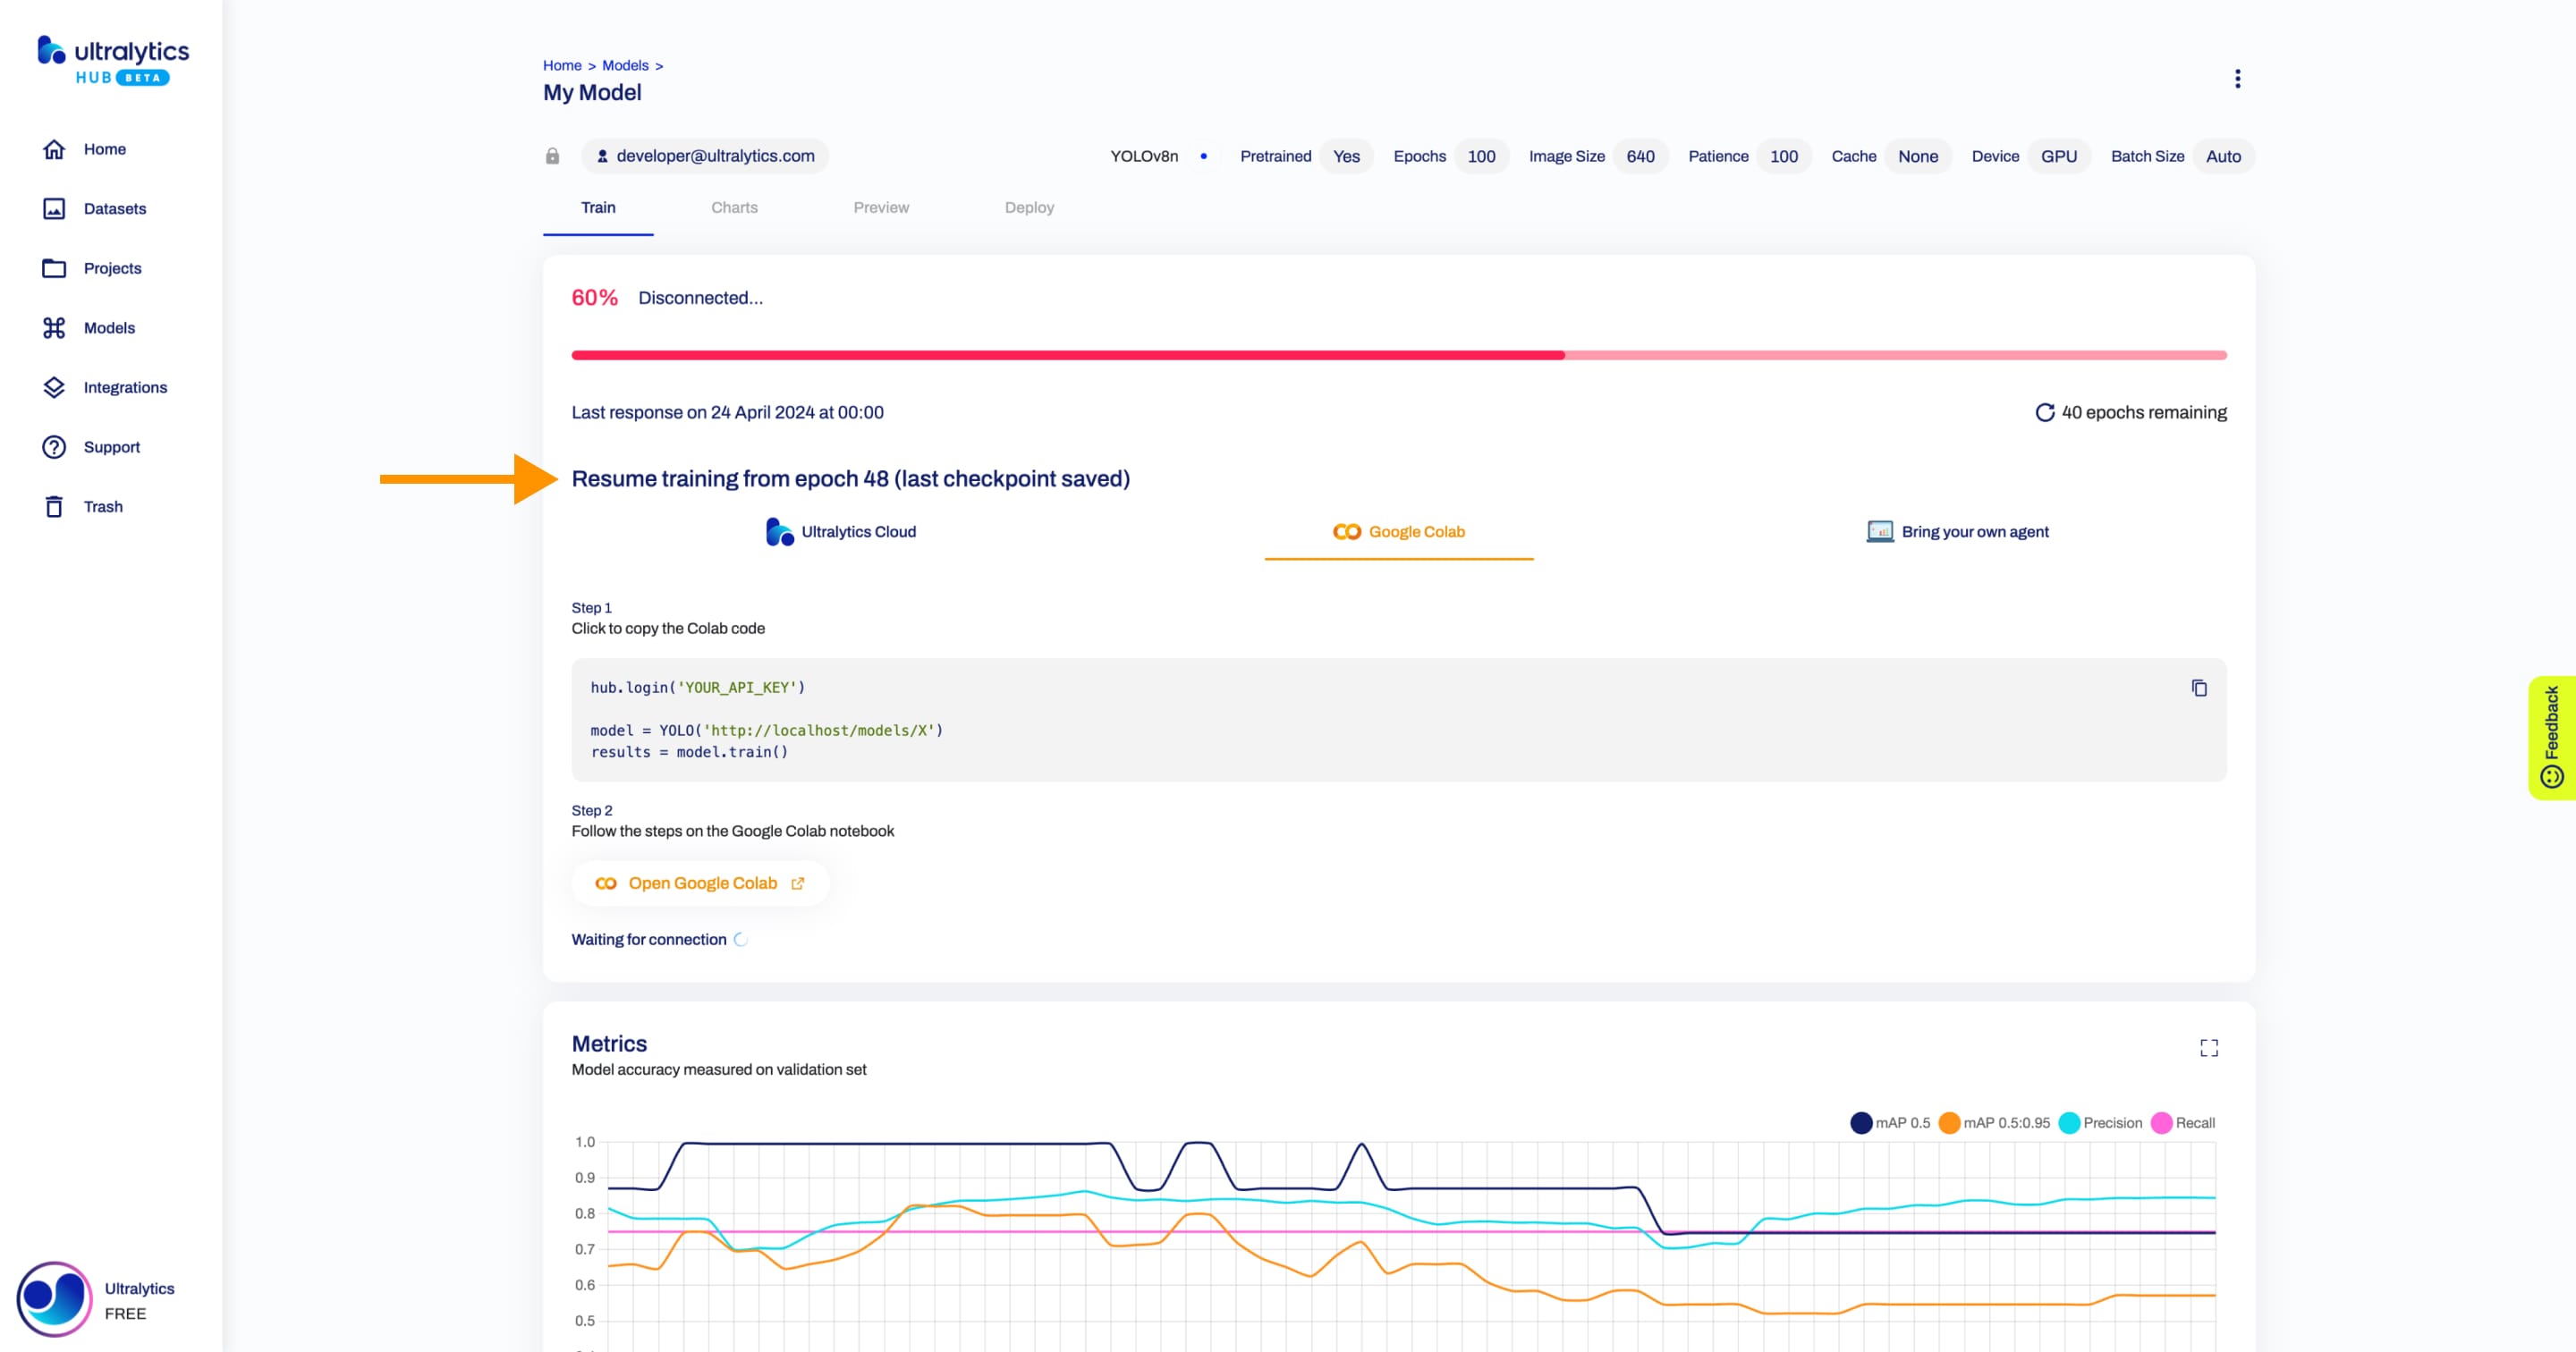
Task: Switch to the Charts tab
Action: pos(734,206)
